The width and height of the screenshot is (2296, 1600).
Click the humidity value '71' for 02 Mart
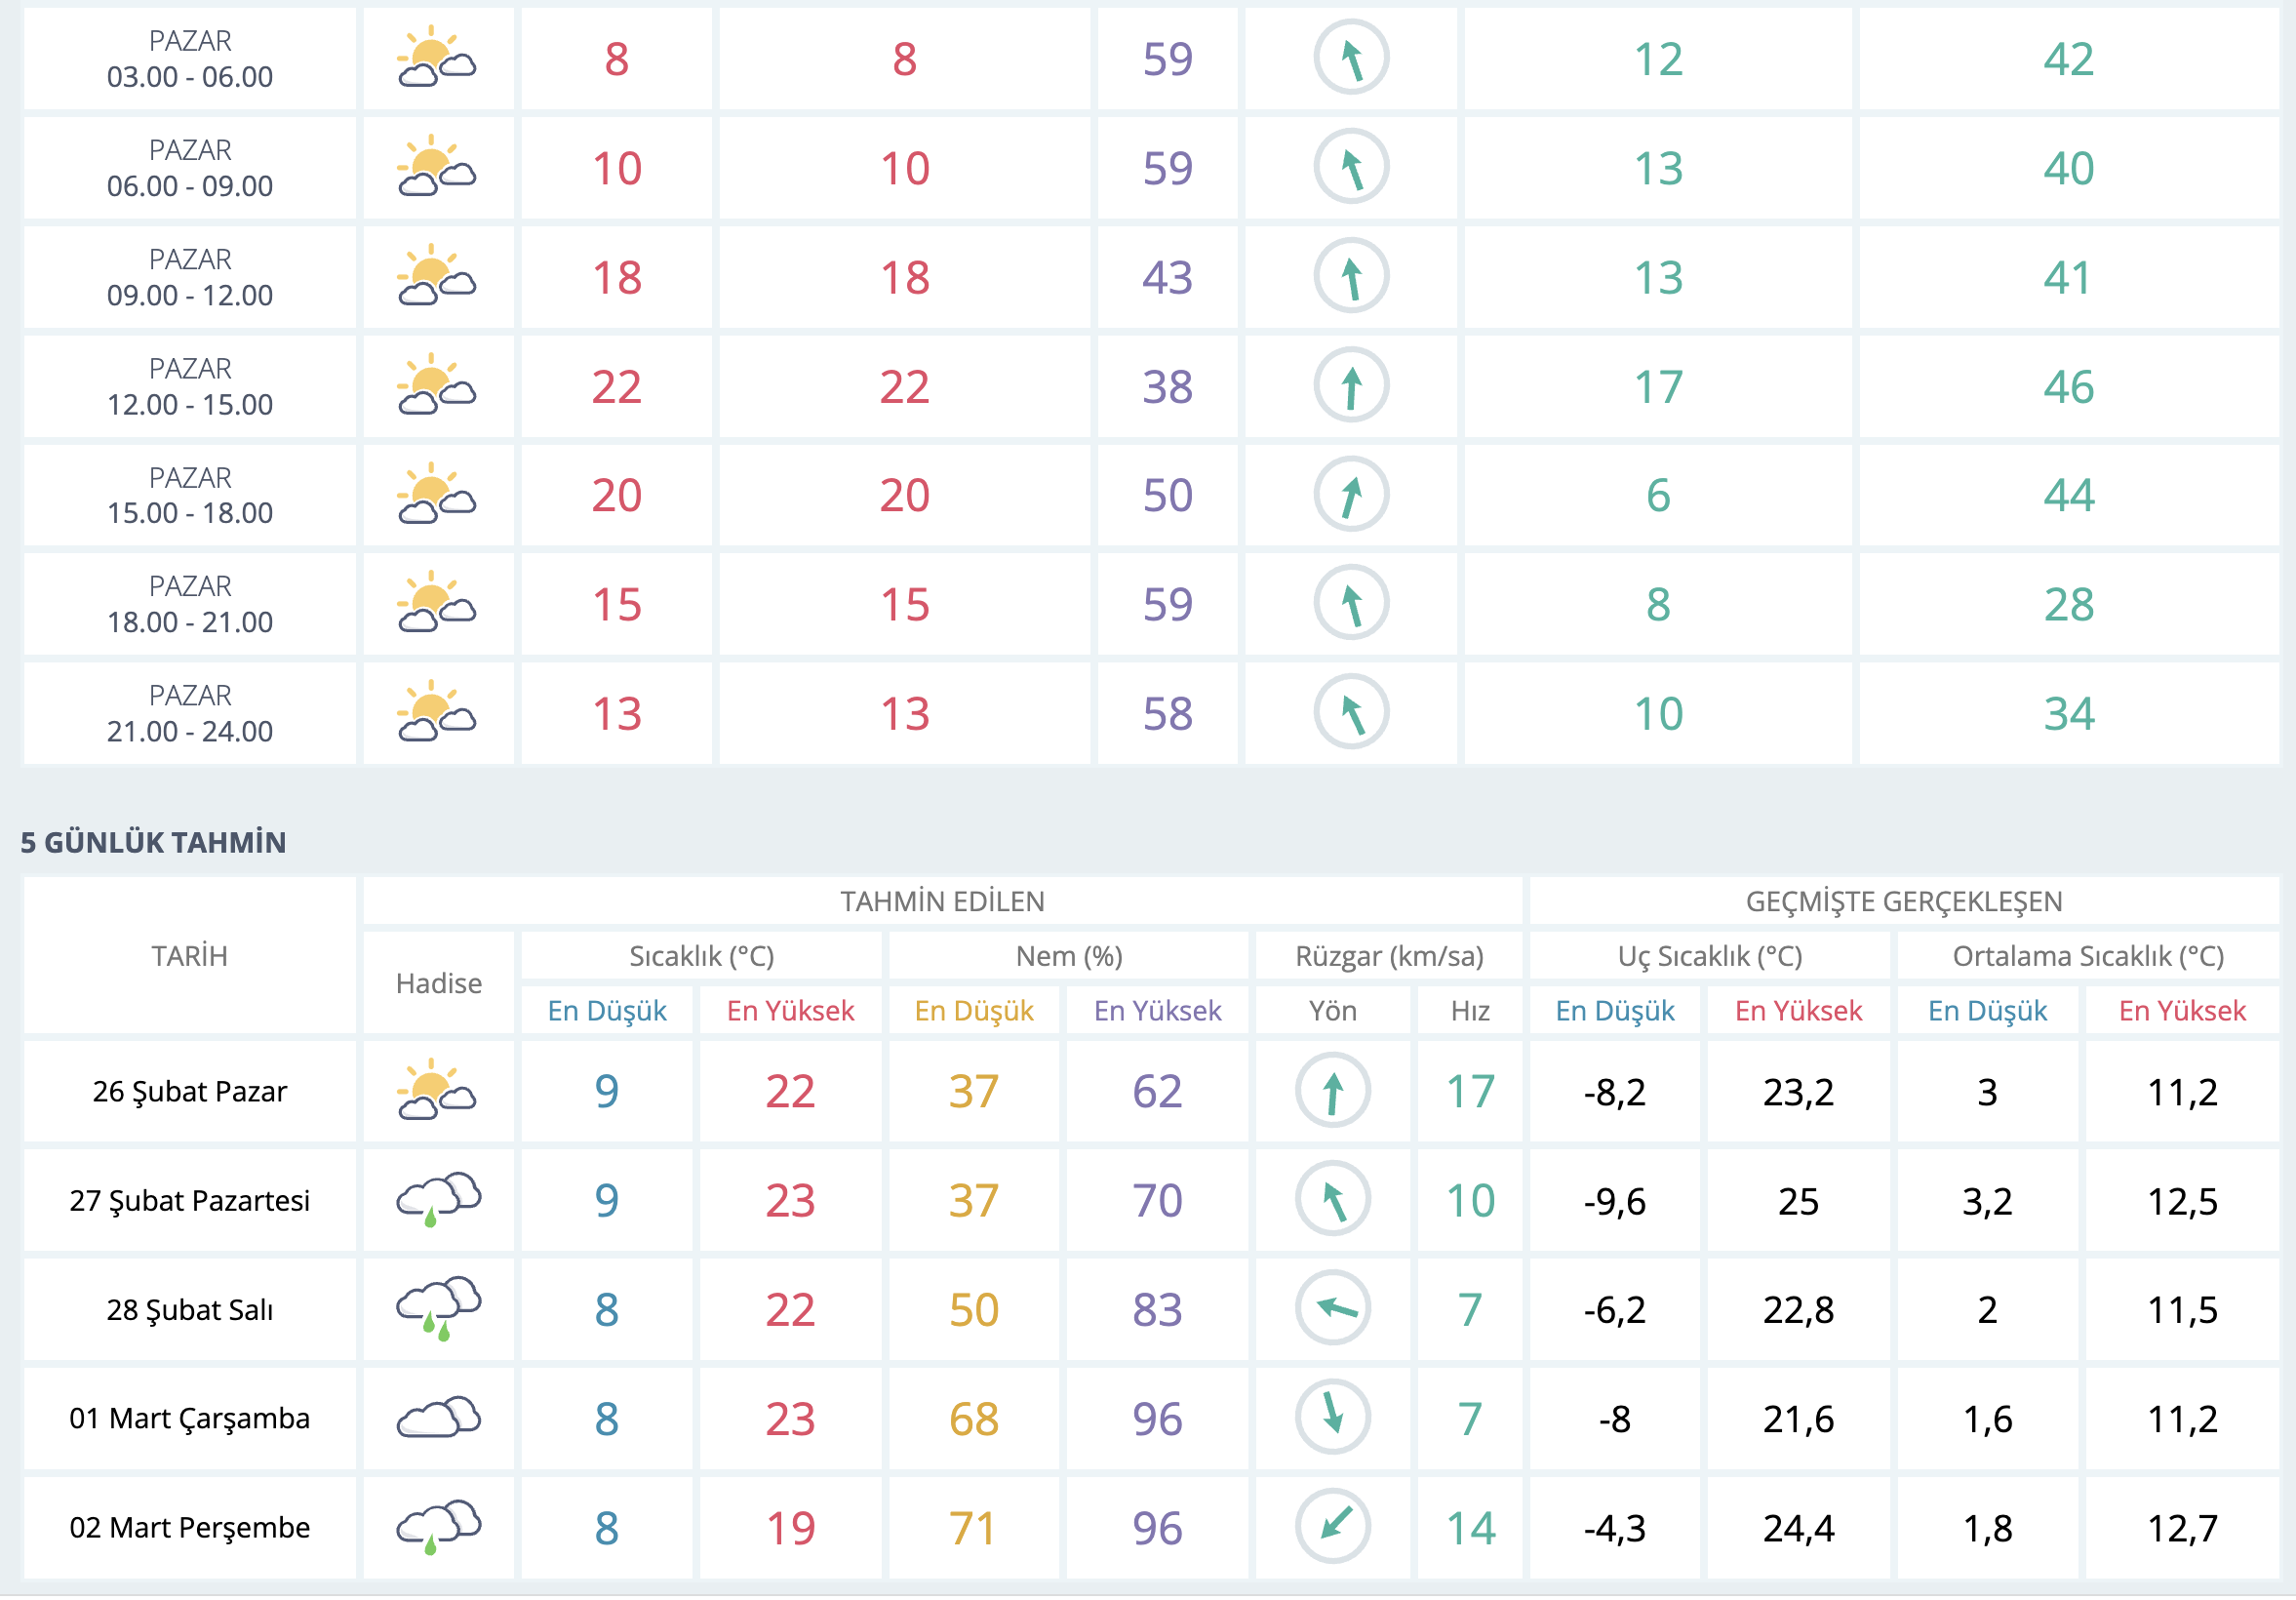point(973,1528)
